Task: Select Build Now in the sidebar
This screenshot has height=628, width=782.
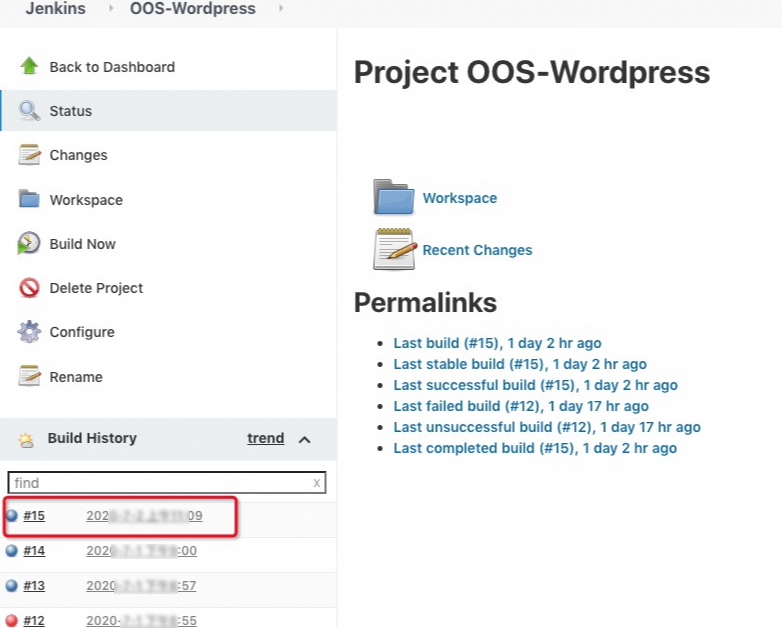Action: tap(82, 244)
